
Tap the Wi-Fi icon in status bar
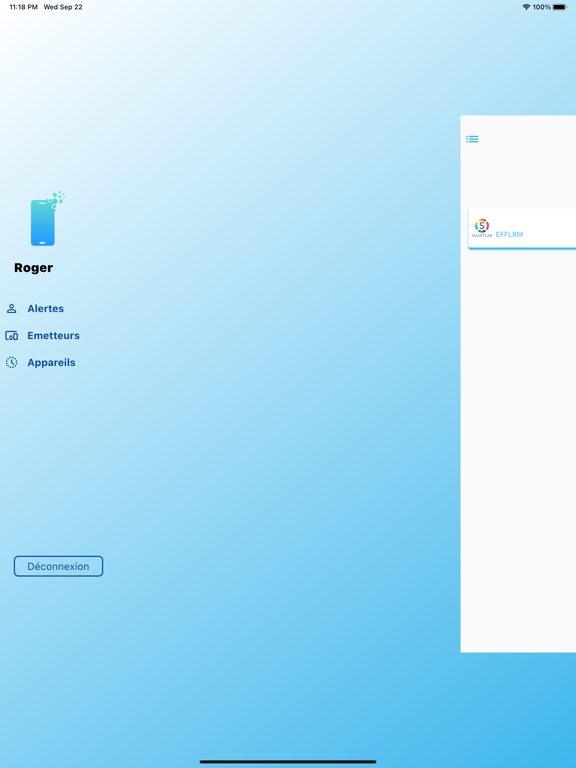click(526, 7)
